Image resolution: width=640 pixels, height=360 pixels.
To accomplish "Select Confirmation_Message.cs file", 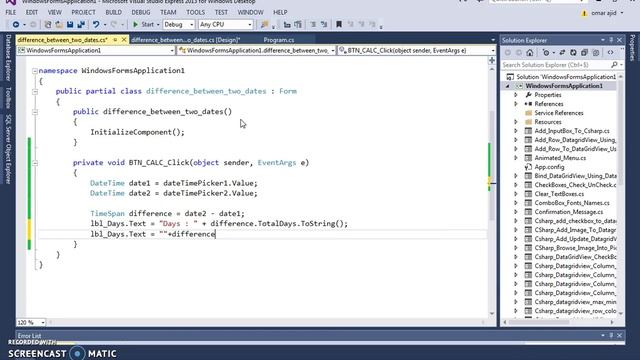I will 569,212.
